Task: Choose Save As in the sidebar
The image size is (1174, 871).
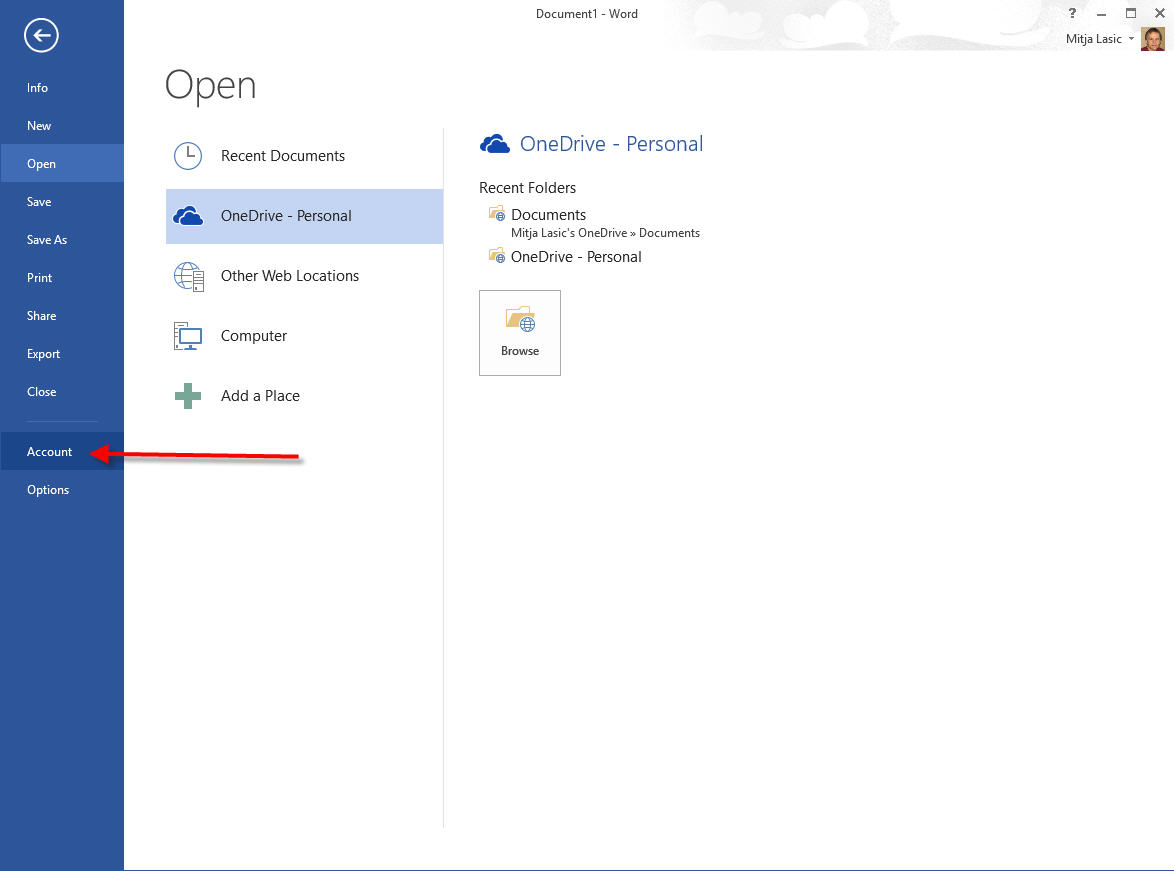Action: tap(47, 240)
